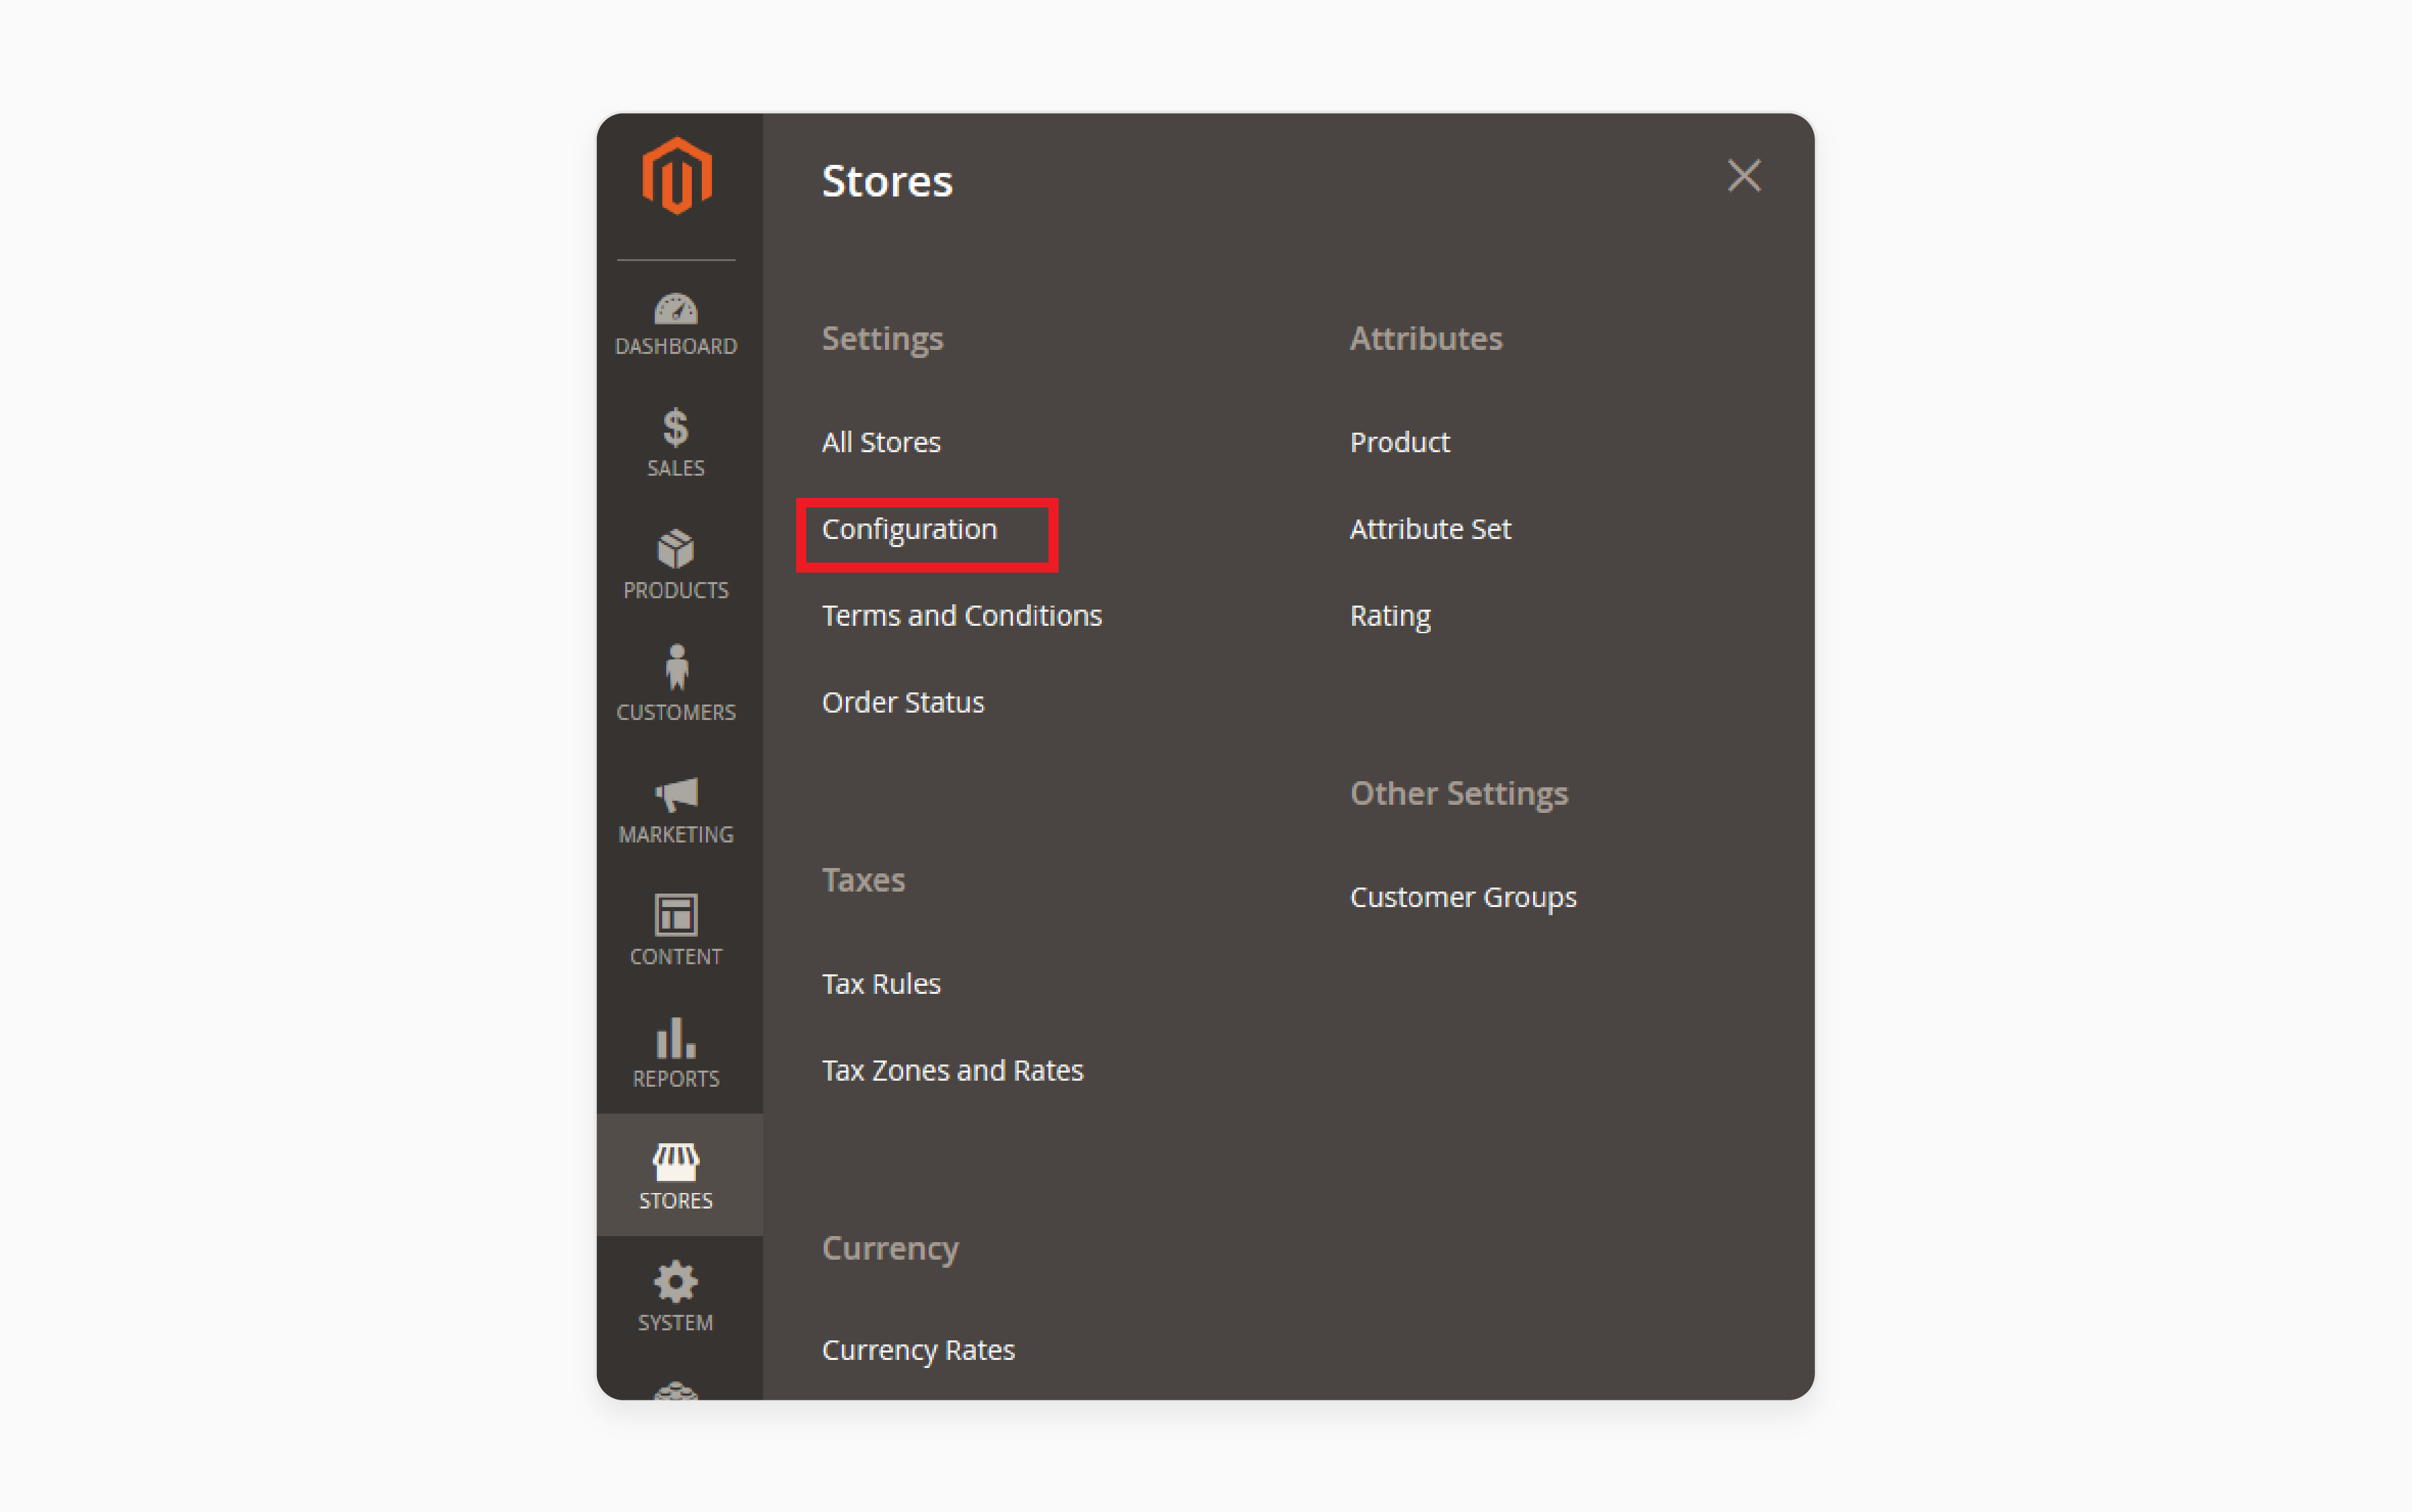
Task: Open Tax Rules
Action: (x=881, y=984)
